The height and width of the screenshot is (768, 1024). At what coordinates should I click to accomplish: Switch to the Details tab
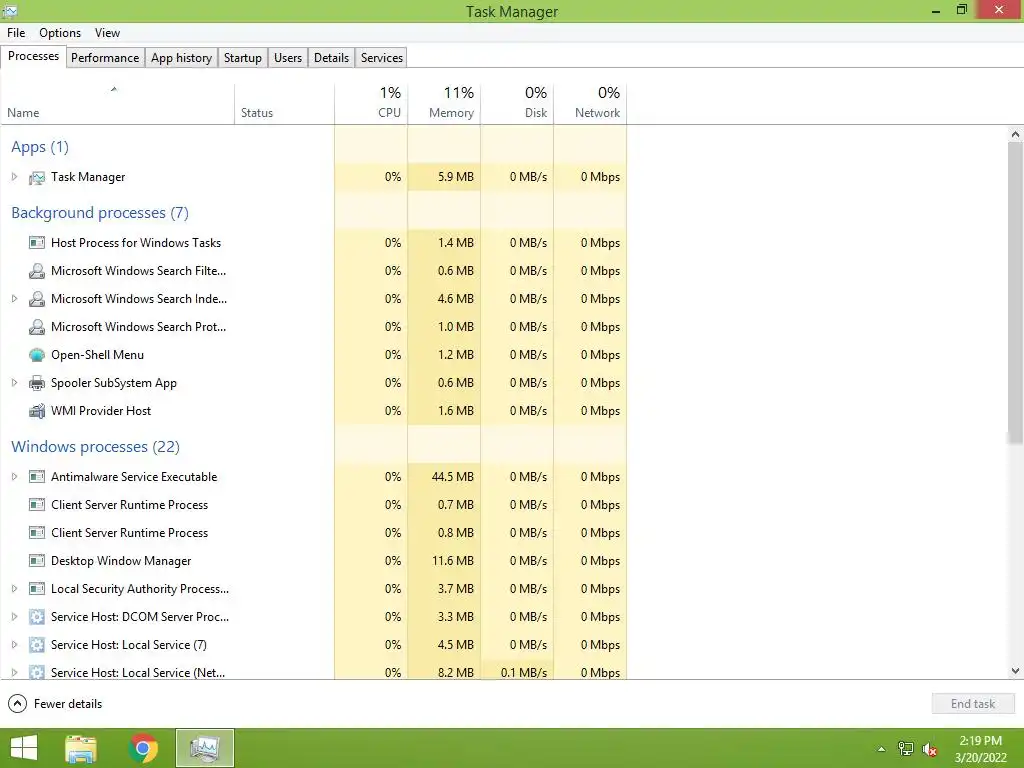coord(331,58)
